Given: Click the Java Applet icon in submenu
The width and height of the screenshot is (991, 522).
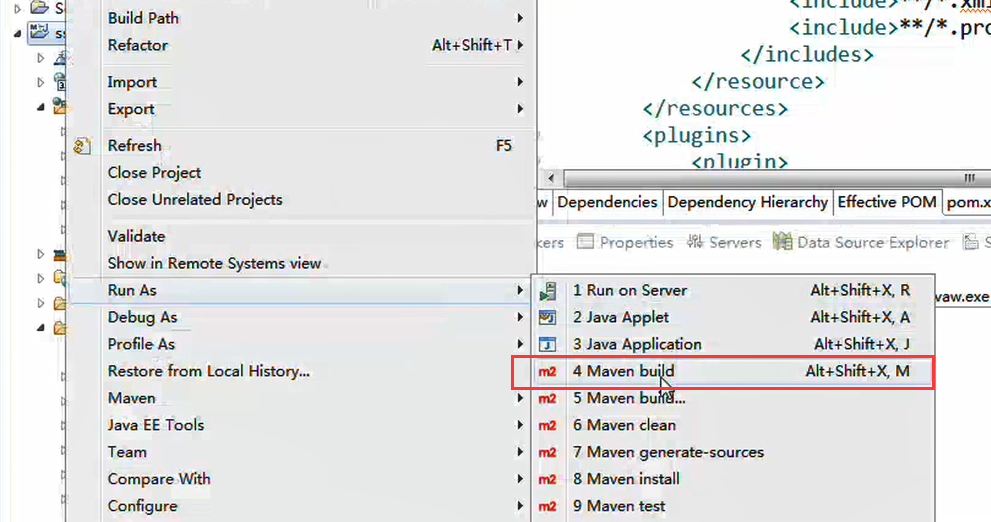Looking at the screenshot, I should point(547,318).
